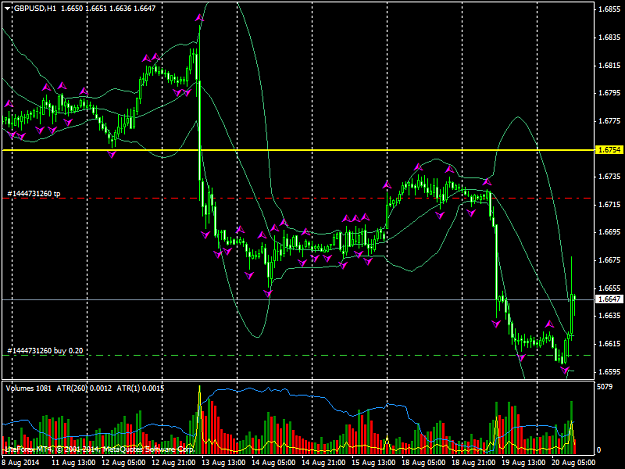Viewport: 625px width, 469px height.
Task: Click the 1.6715 price scale label
Action: (609, 204)
